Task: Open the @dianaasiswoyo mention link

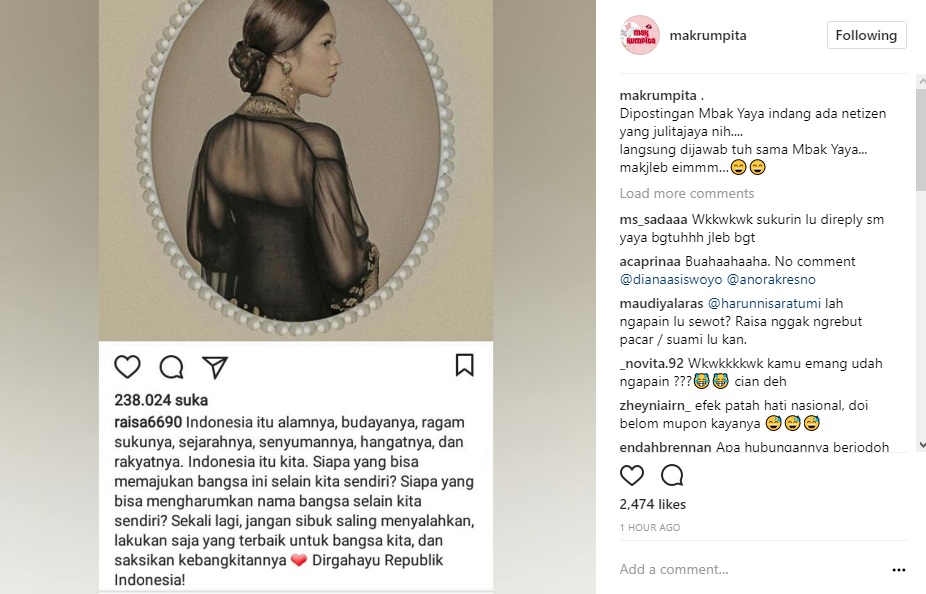Action: coord(671,279)
